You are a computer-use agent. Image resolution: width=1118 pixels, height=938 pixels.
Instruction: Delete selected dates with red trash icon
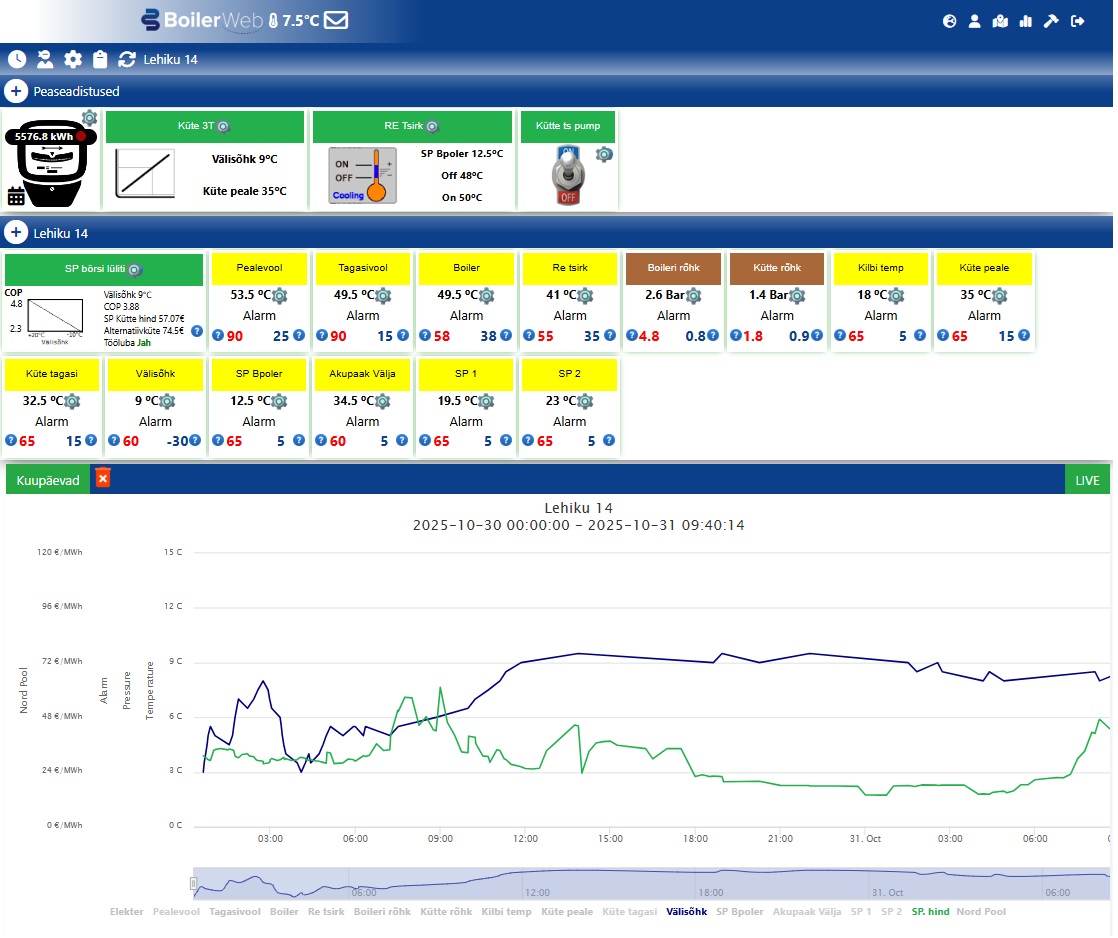pyautogui.click(x=102, y=479)
